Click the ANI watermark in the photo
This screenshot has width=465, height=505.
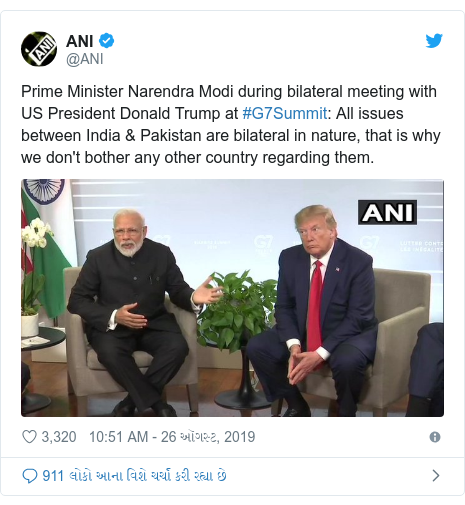click(x=387, y=212)
